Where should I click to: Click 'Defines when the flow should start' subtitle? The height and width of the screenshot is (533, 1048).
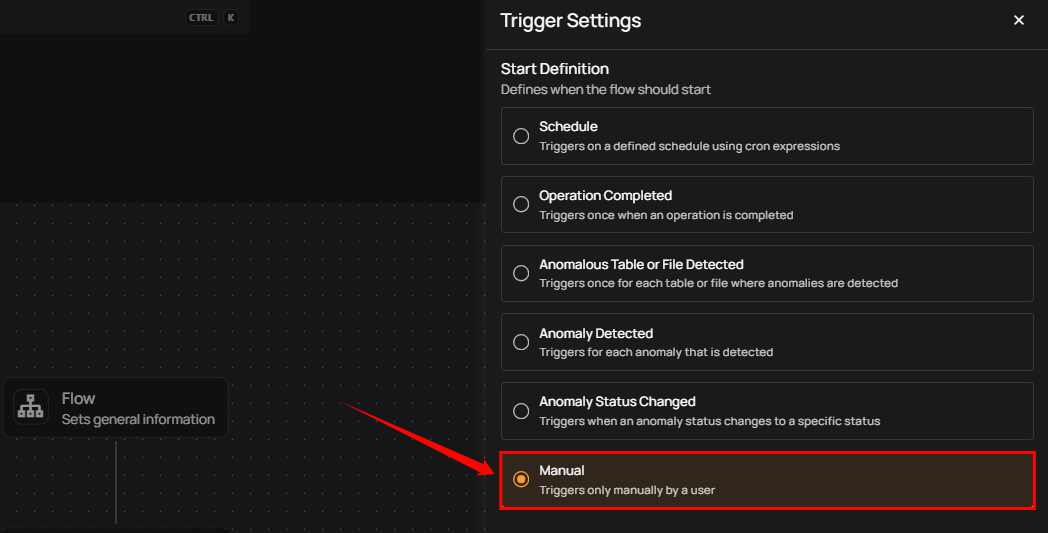coord(606,89)
